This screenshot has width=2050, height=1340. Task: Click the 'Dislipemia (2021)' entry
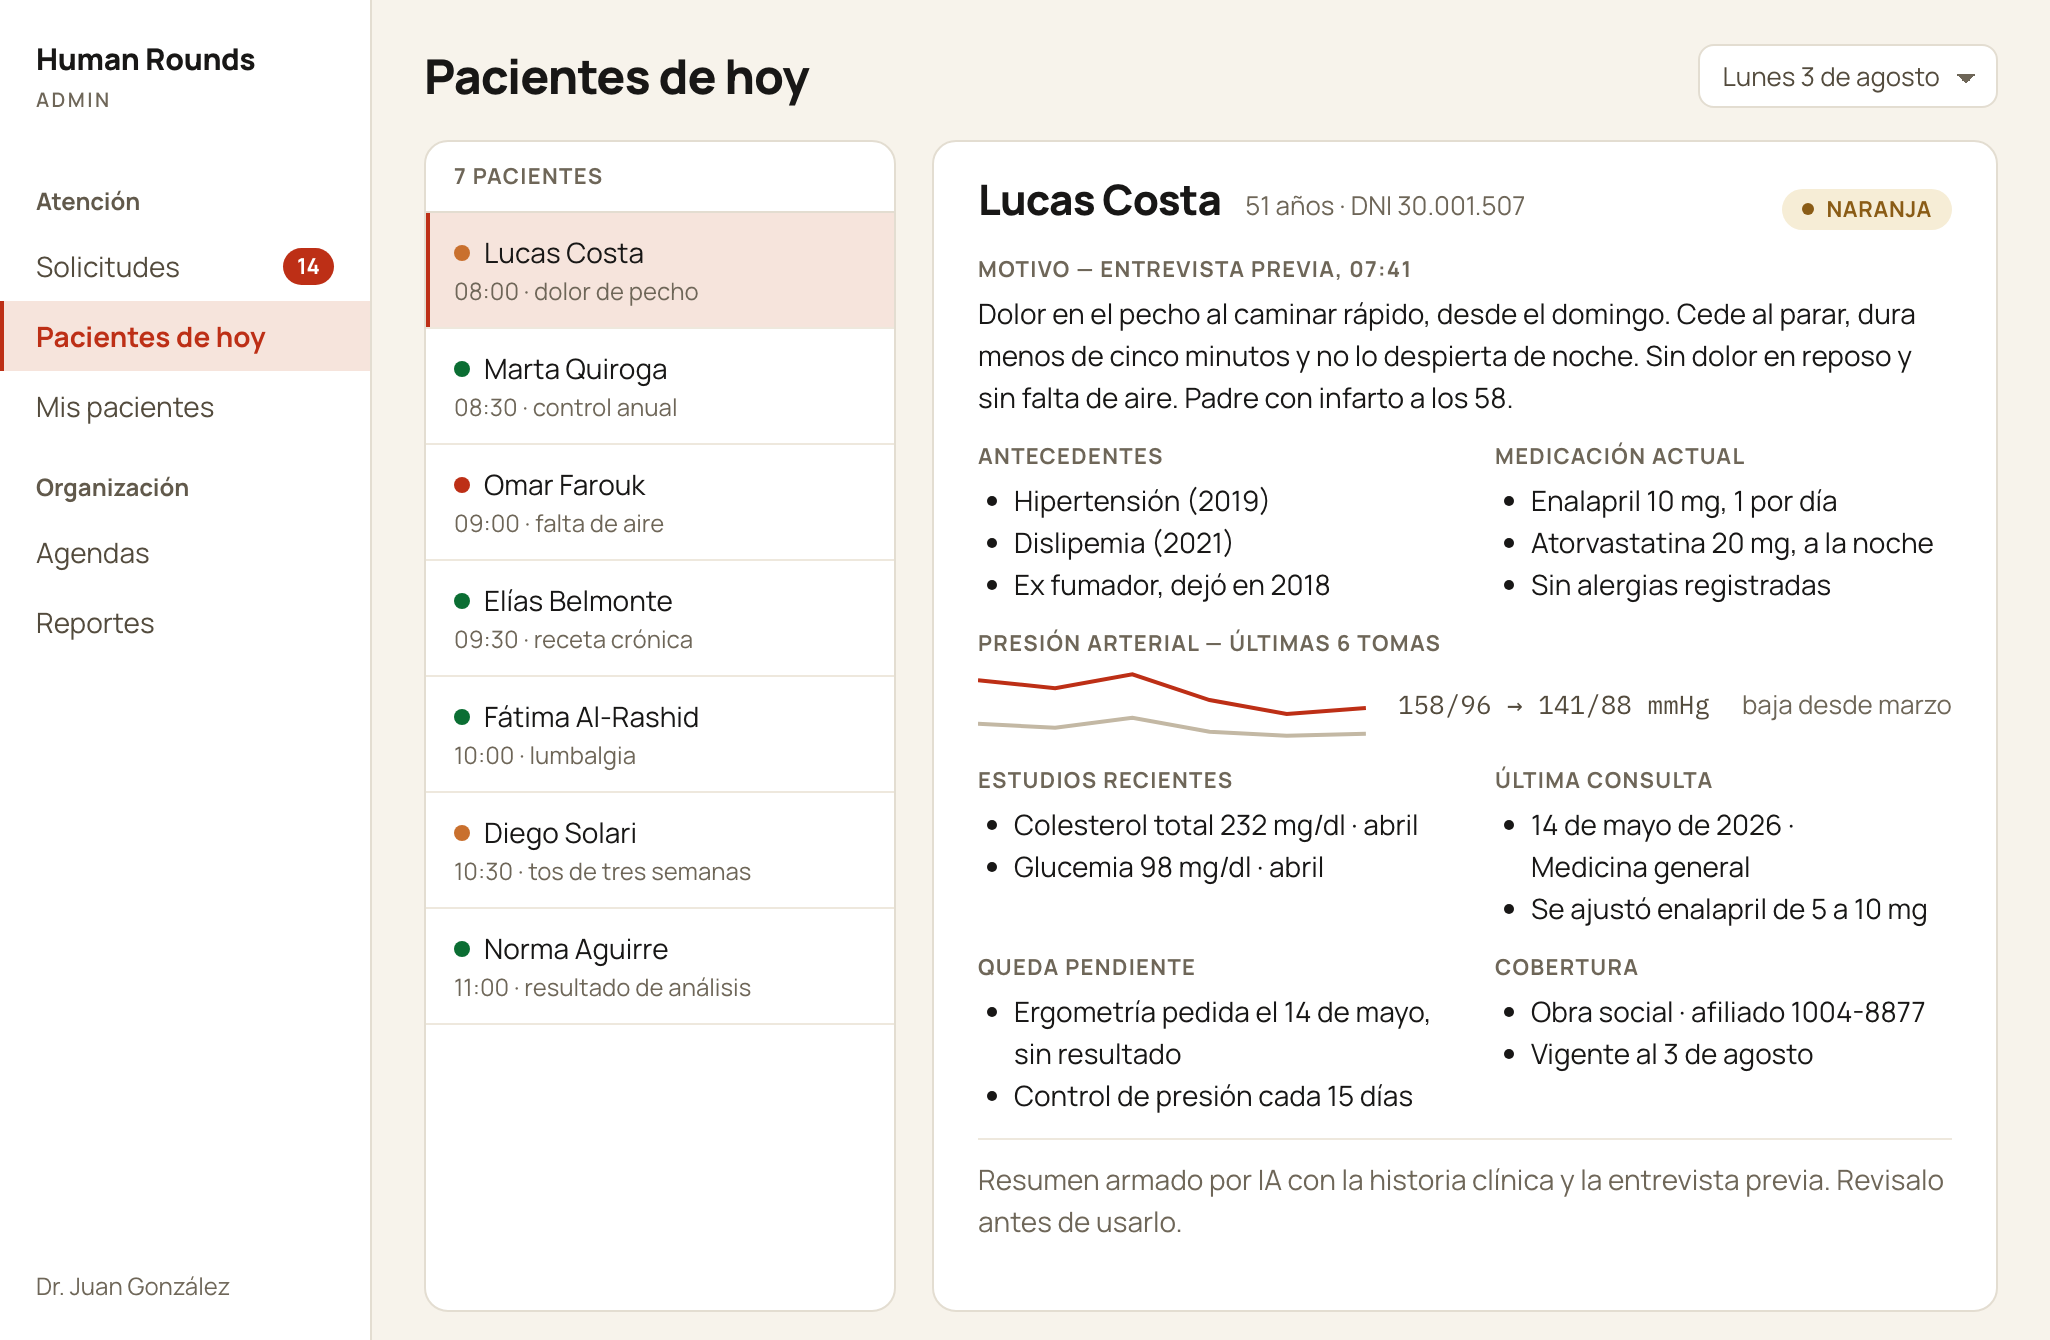click(x=1123, y=543)
